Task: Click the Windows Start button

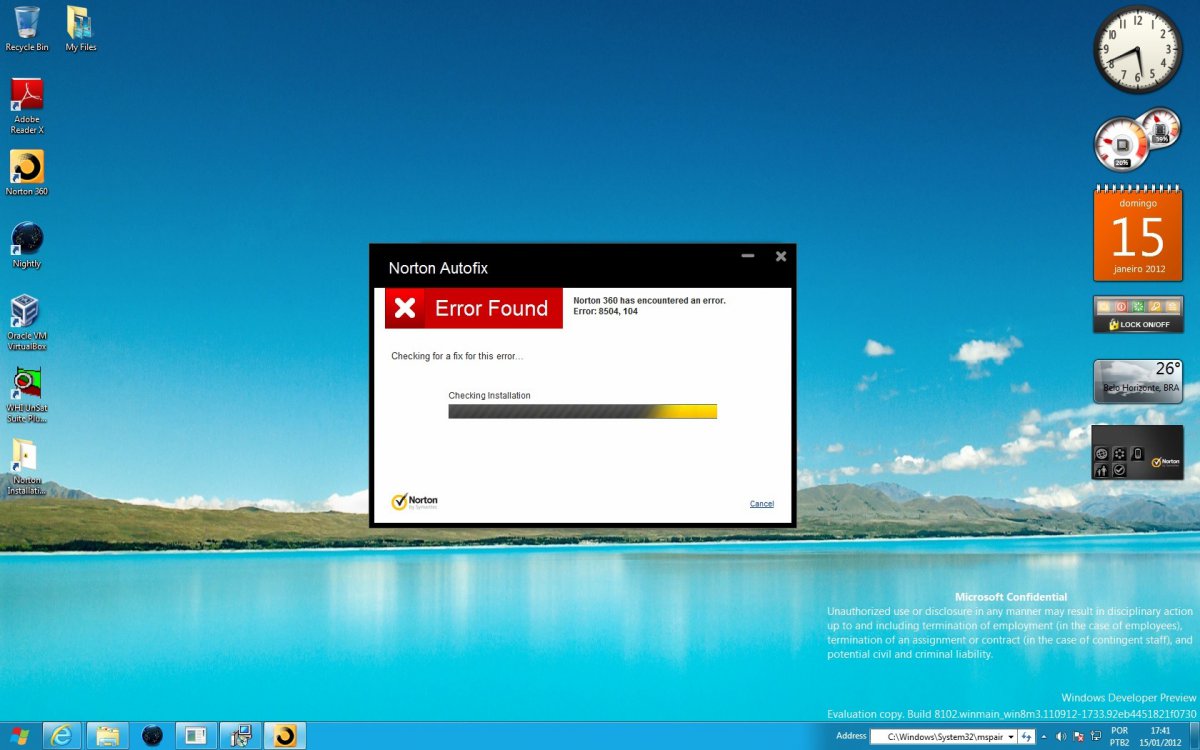Action: 19,736
